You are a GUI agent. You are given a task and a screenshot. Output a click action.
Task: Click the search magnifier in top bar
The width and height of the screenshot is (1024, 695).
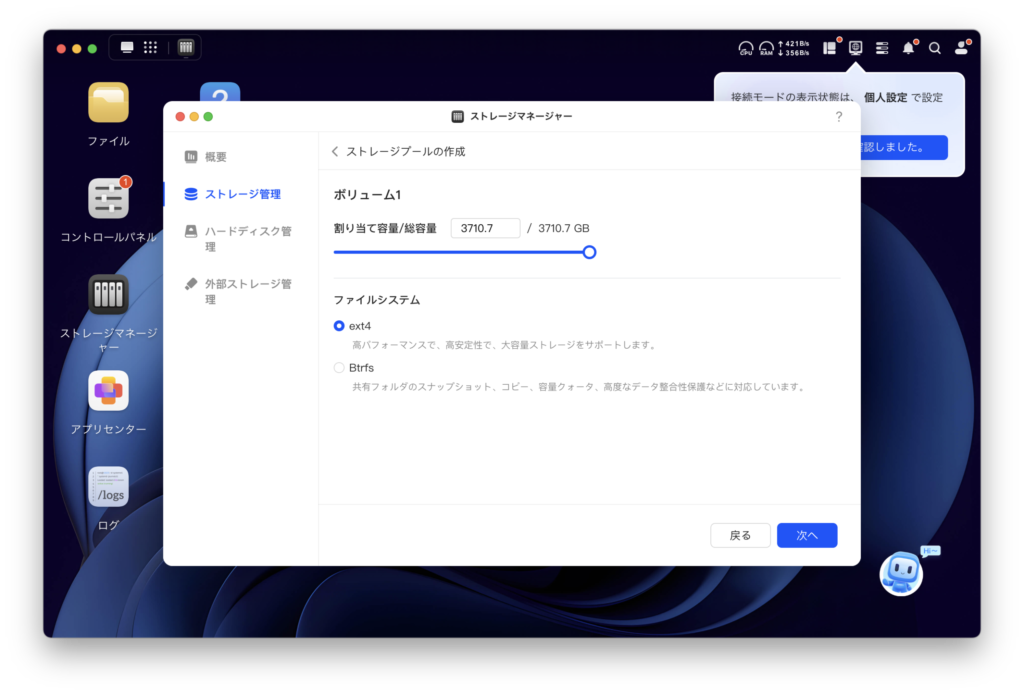[935, 48]
